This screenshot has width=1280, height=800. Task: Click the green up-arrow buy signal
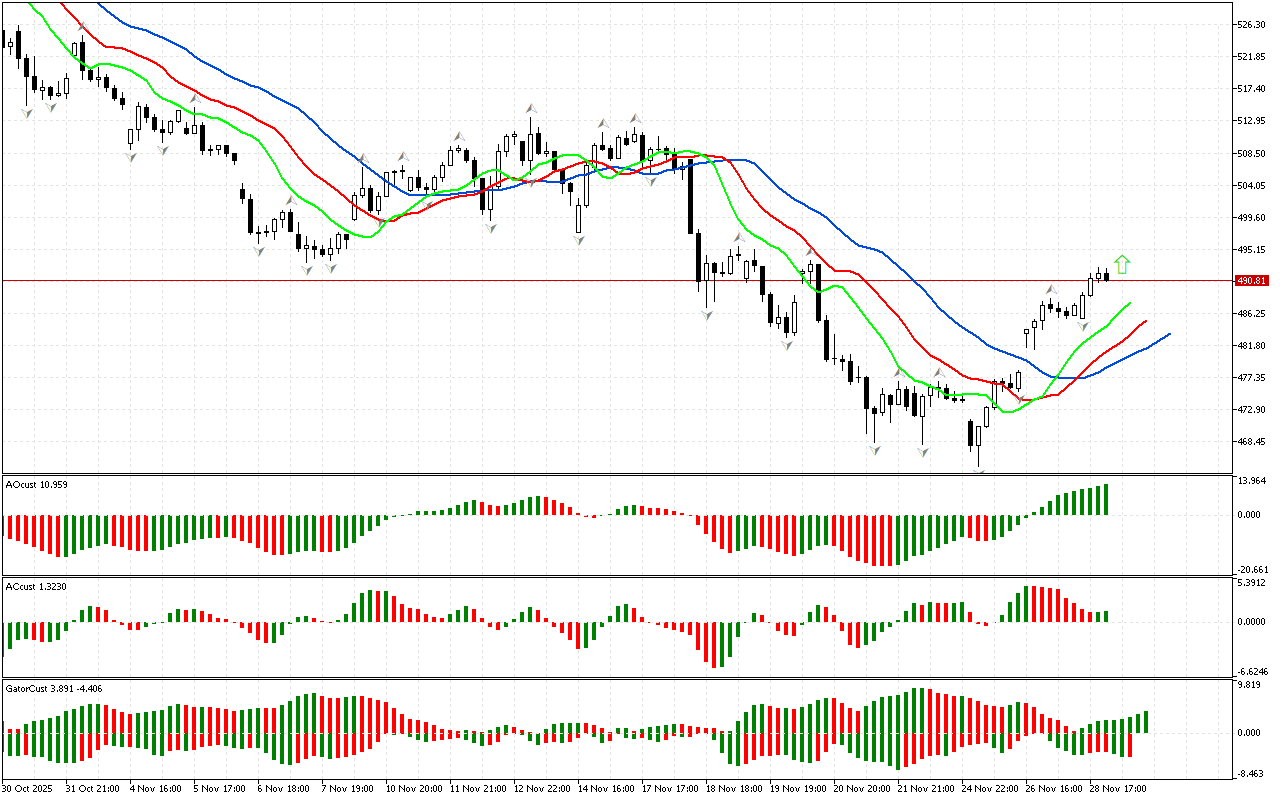click(1123, 264)
